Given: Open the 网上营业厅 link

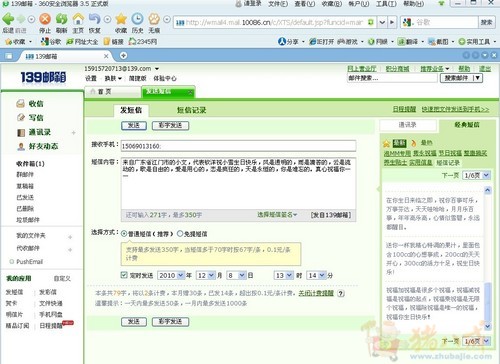Looking at the screenshot, I should click(362, 69).
